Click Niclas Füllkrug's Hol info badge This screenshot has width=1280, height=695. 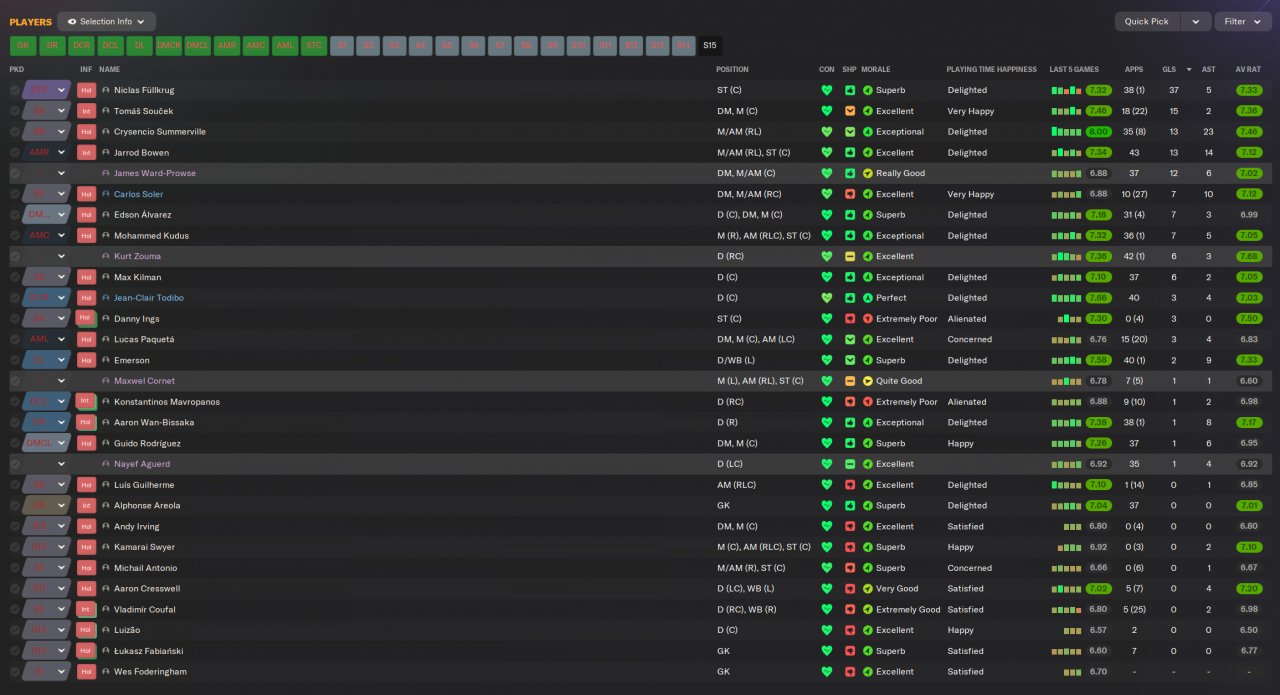(x=86, y=90)
